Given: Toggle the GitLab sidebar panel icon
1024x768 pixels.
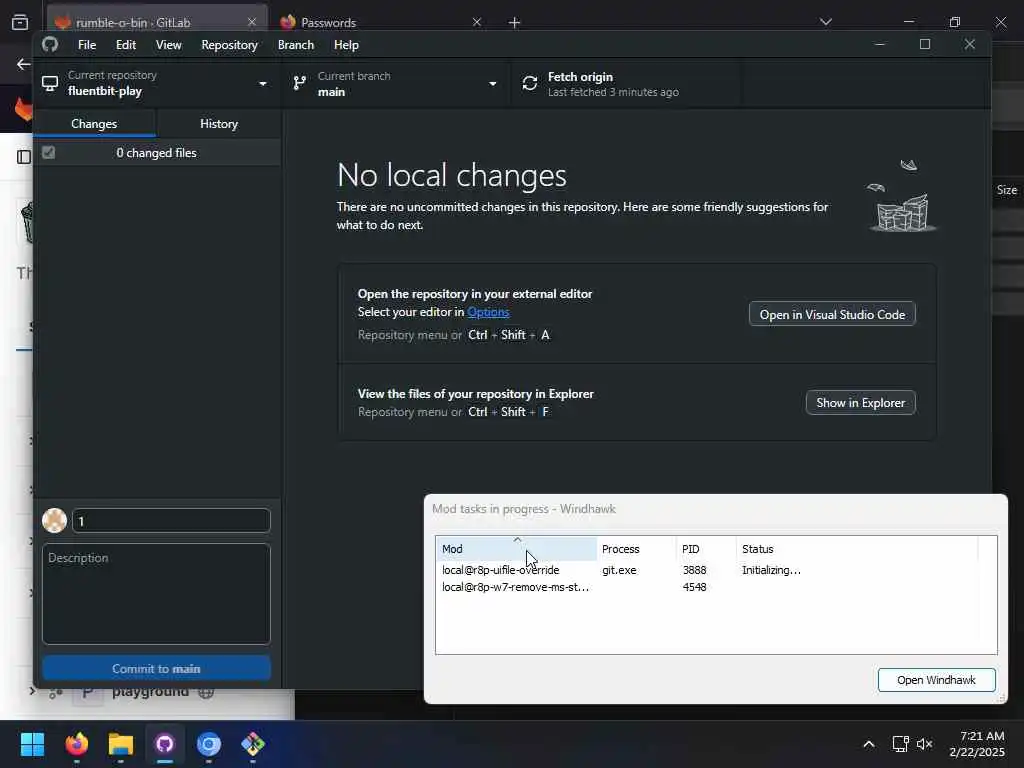Looking at the screenshot, I should (24, 157).
